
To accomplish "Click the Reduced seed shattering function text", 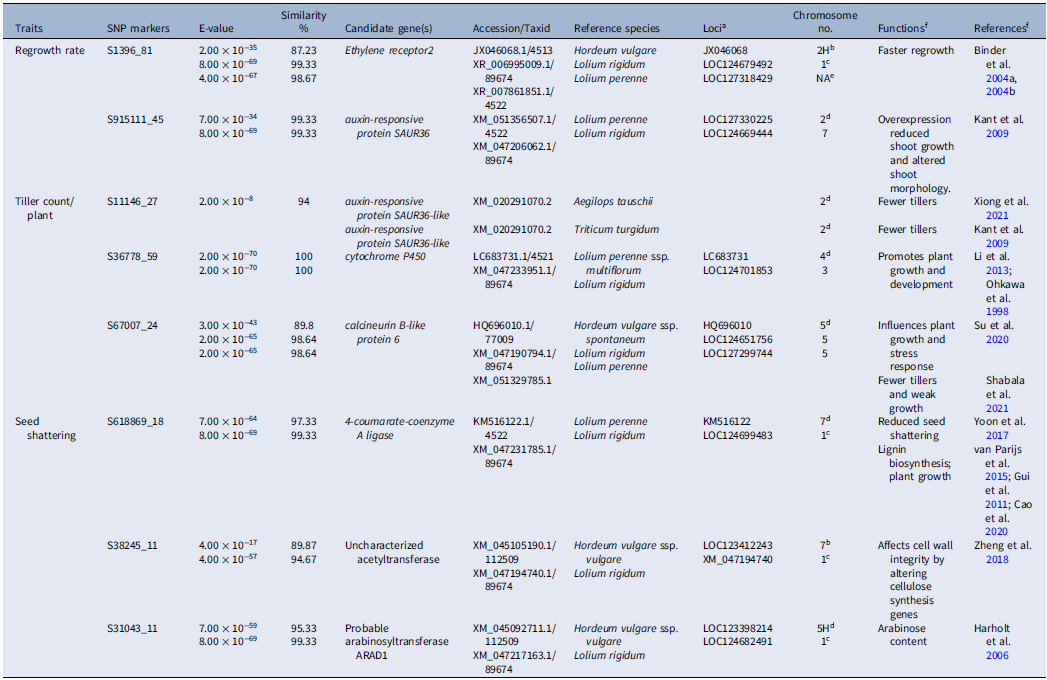I will [x=911, y=428].
